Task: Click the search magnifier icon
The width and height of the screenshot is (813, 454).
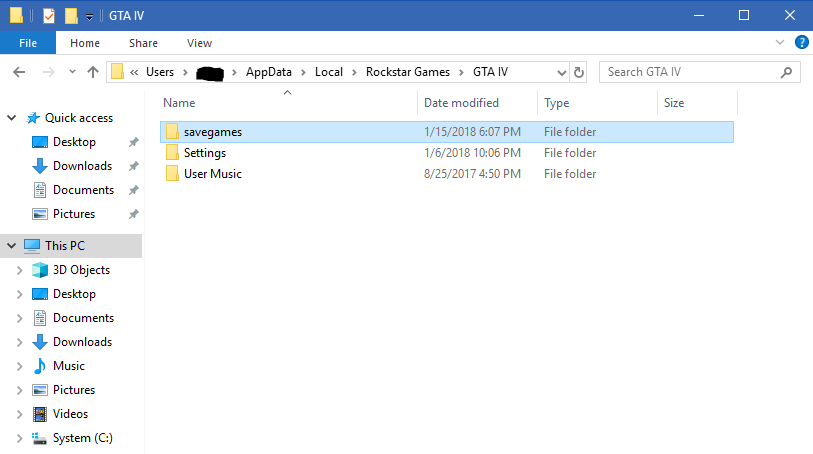Action: (786, 73)
